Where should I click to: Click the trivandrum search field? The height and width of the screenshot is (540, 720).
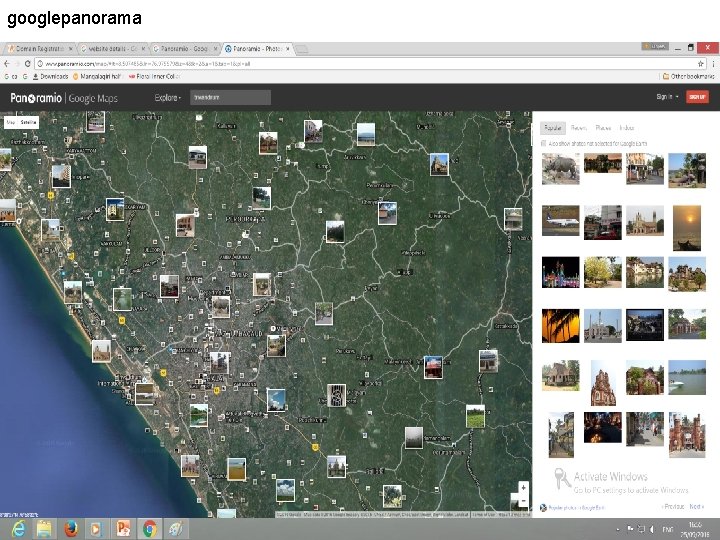coord(230,97)
